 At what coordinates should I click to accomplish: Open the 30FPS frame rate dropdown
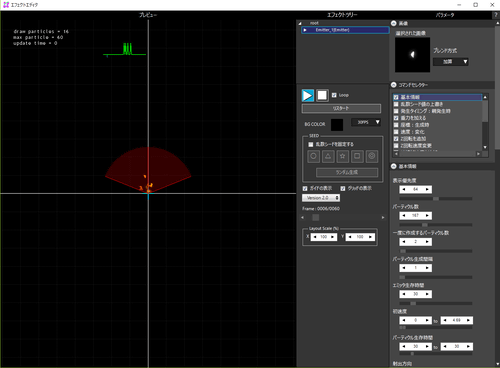tap(366, 122)
